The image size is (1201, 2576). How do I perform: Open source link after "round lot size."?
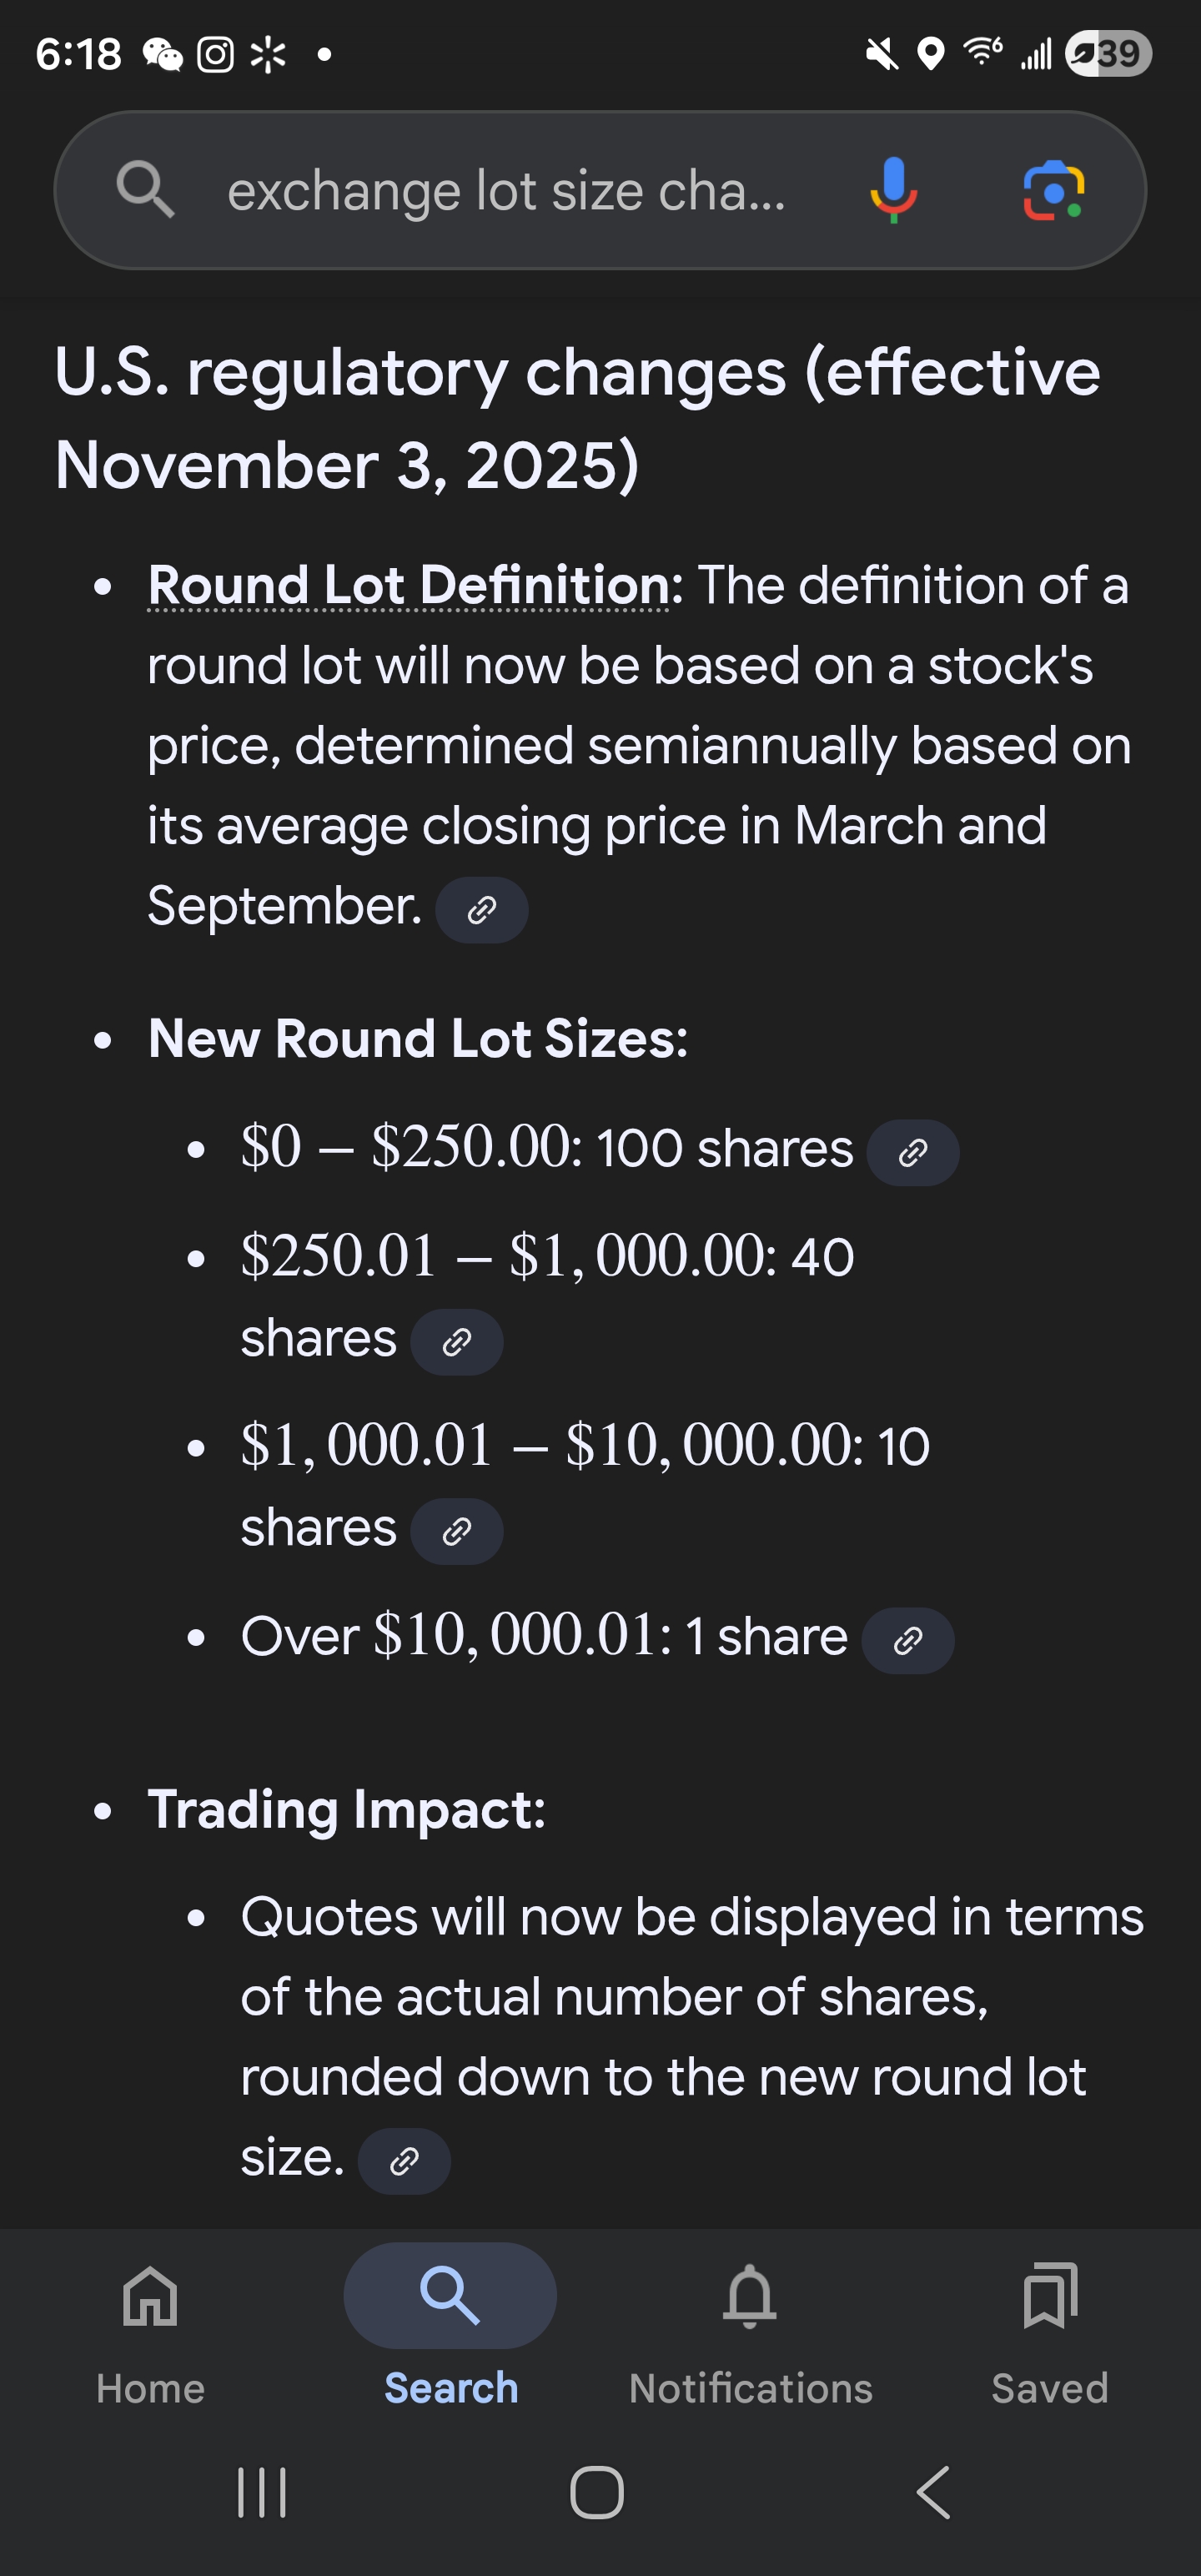click(404, 2161)
